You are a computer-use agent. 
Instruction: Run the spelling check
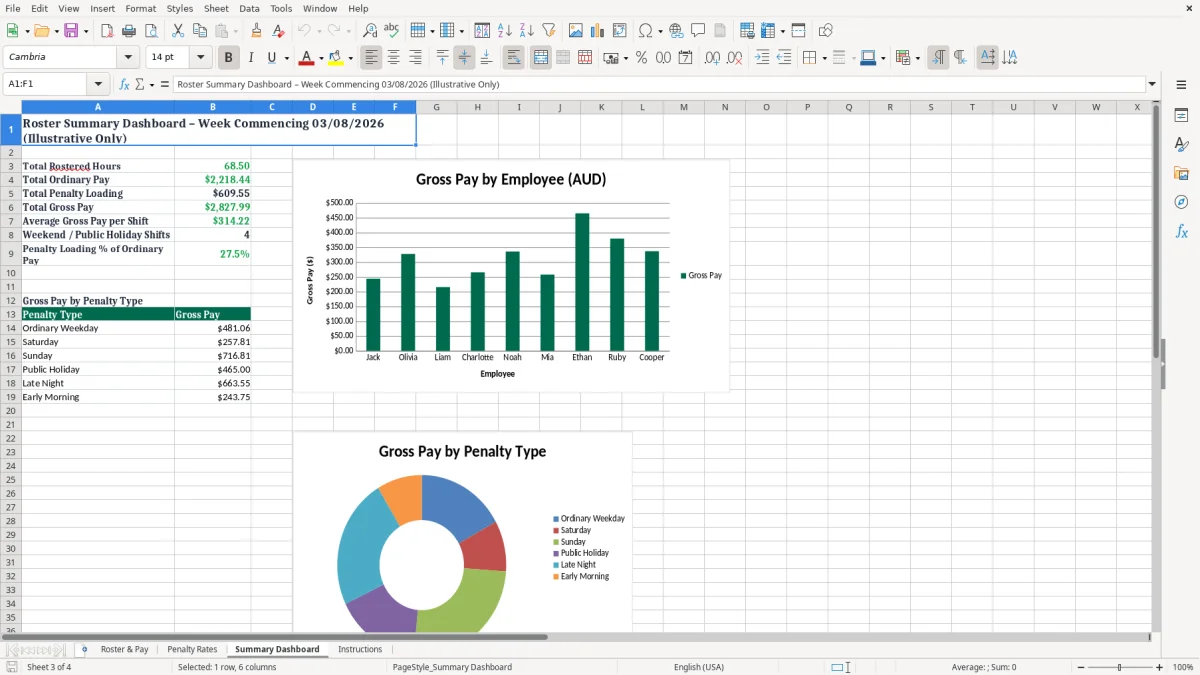(x=391, y=31)
